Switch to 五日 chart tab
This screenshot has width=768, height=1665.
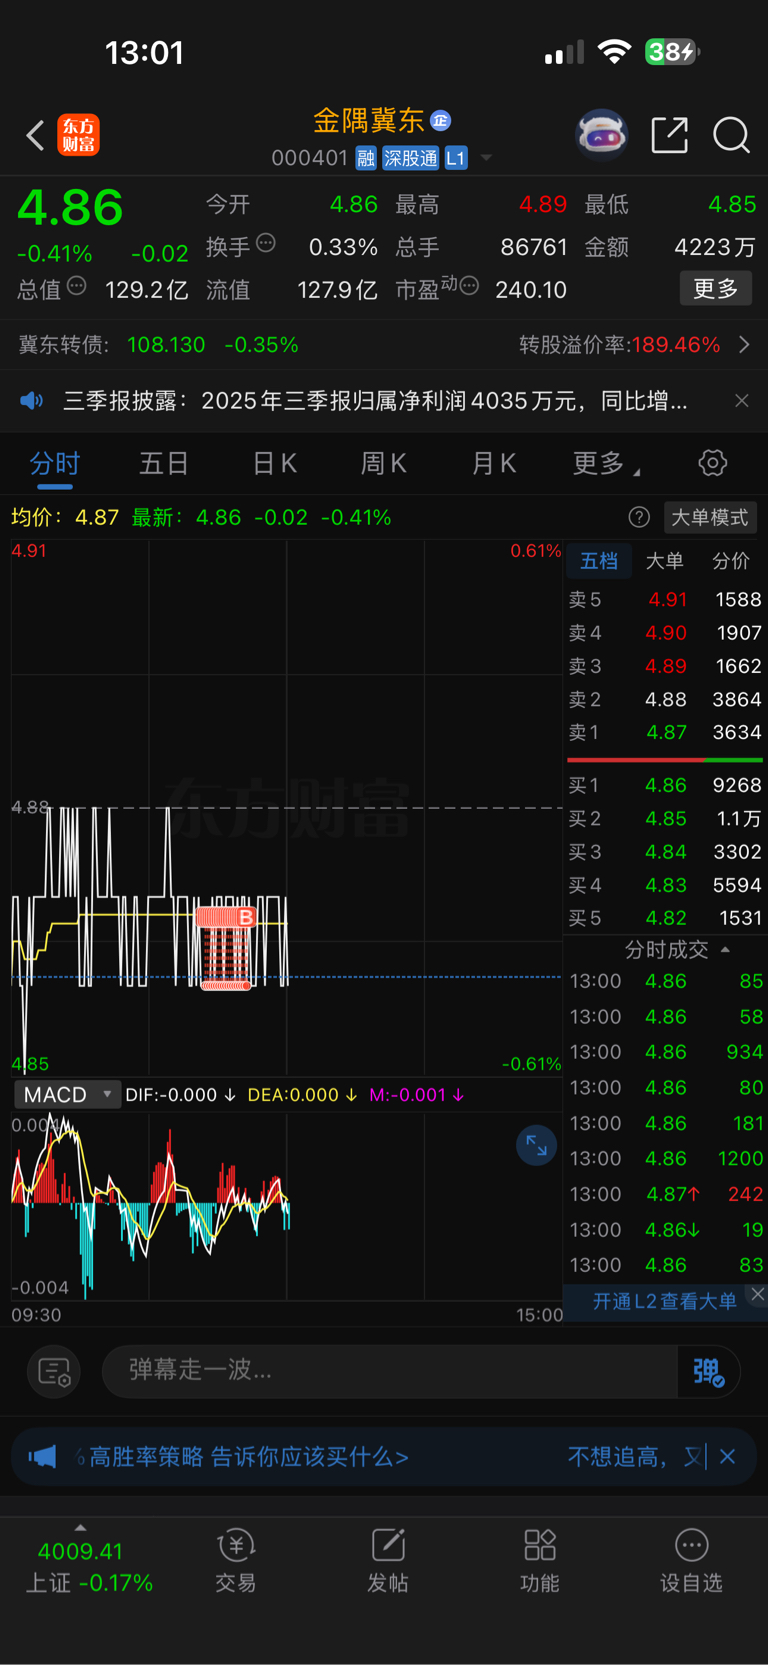click(164, 464)
